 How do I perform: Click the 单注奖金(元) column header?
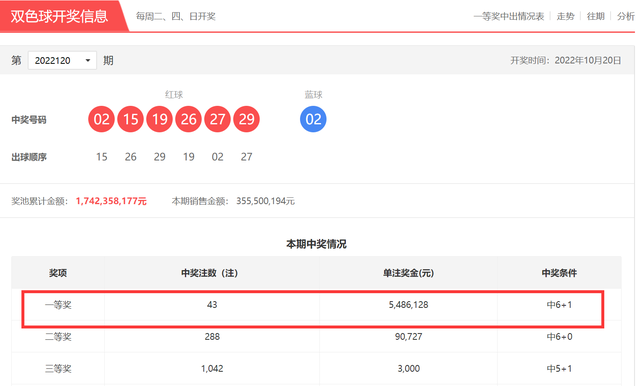point(408,273)
